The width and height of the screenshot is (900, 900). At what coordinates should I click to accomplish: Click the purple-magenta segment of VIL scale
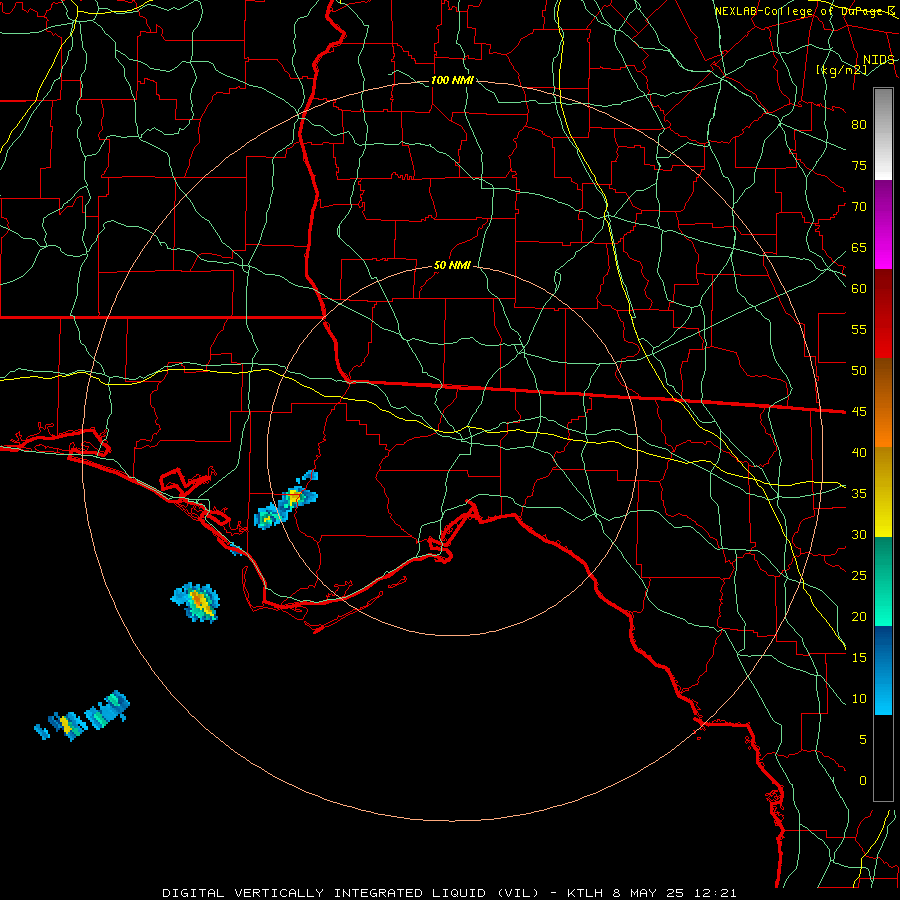883,224
